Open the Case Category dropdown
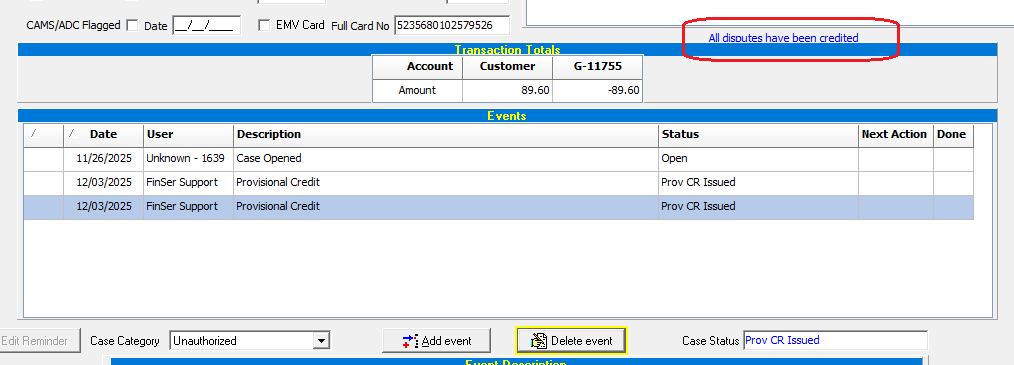This screenshot has width=1014, height=365. click(321, 341)
